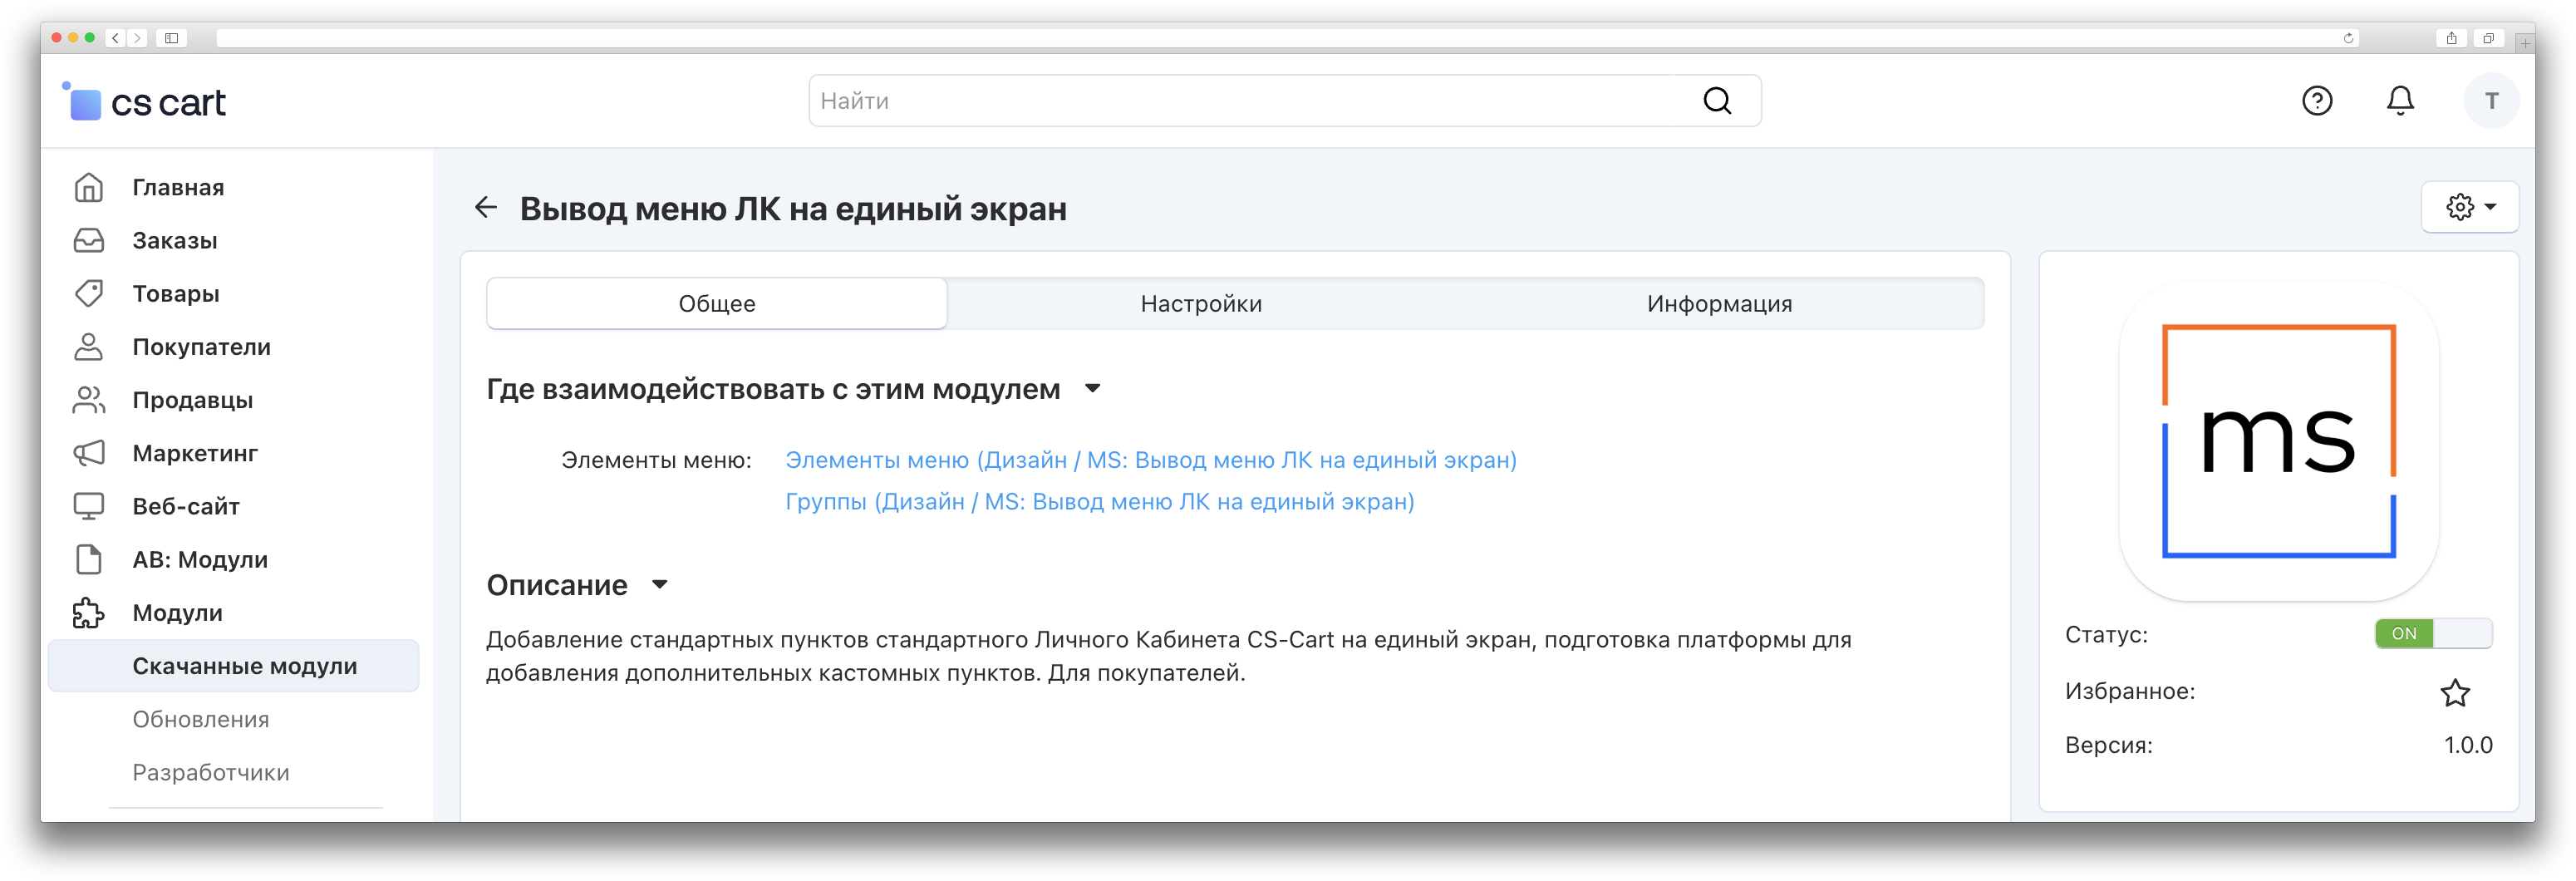Click the user avatar T icon

(x=2490, y=101)
